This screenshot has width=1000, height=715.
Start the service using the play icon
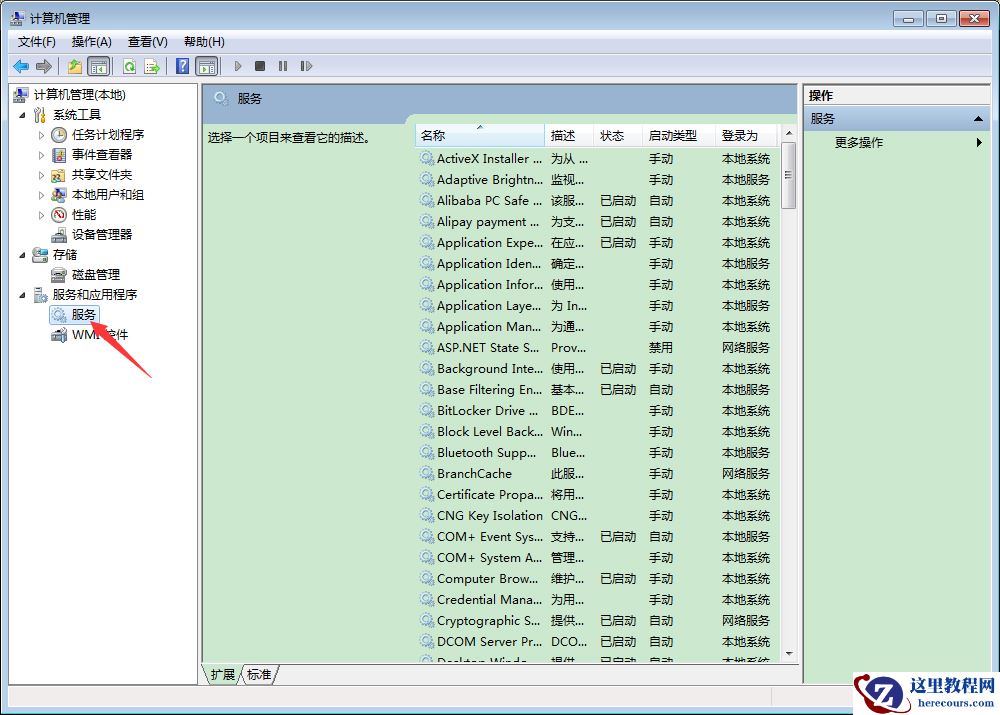coord(237,65)
